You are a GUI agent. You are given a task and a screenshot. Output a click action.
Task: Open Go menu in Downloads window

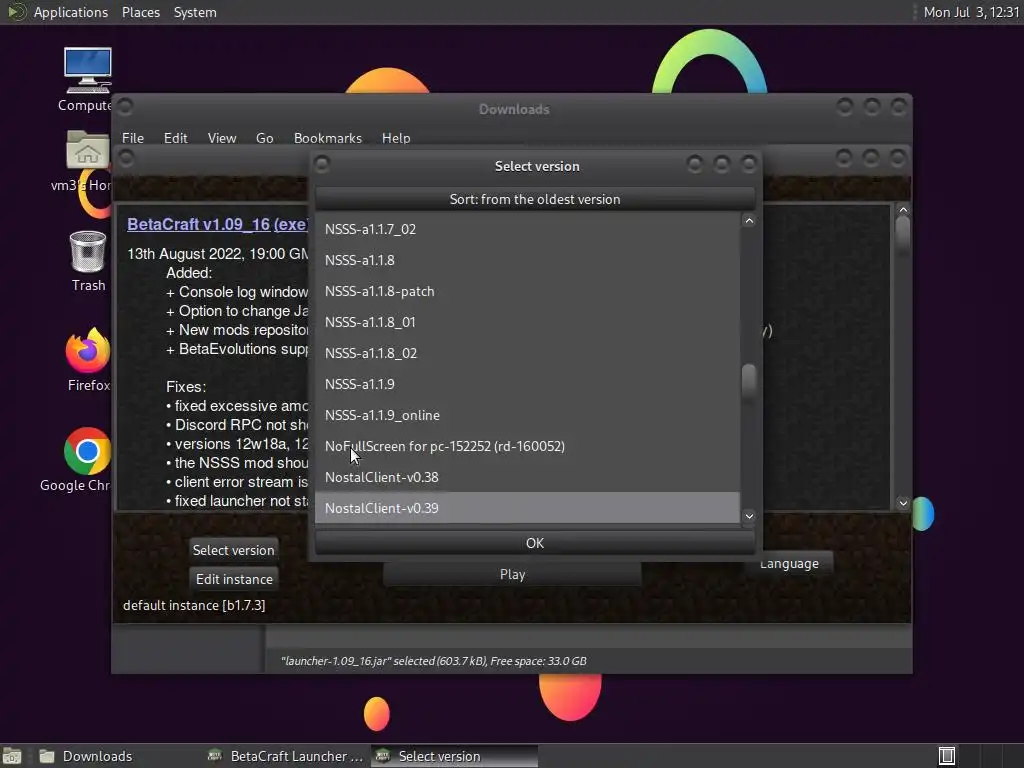tap(264, 138)
